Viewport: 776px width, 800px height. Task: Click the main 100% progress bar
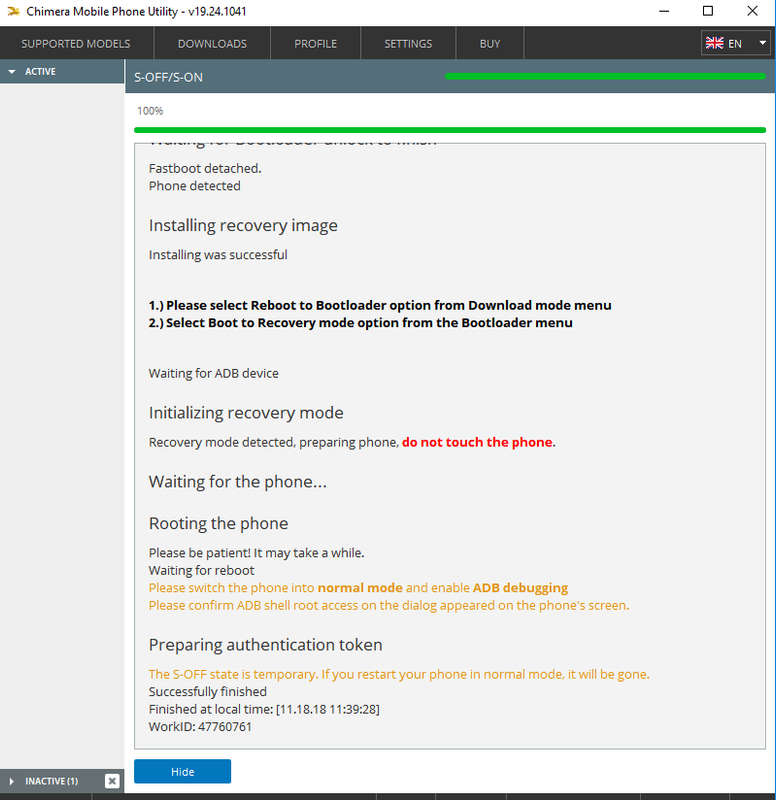coord(450,130)
